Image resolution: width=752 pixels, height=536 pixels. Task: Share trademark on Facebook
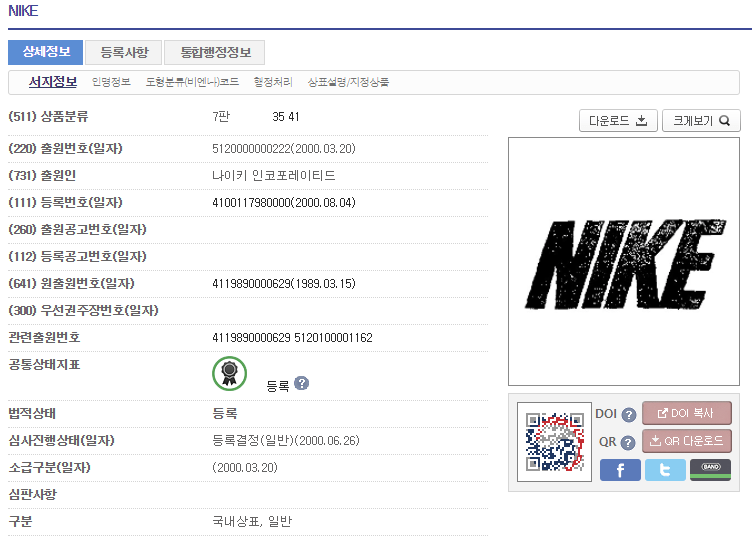tap(620, 470)
